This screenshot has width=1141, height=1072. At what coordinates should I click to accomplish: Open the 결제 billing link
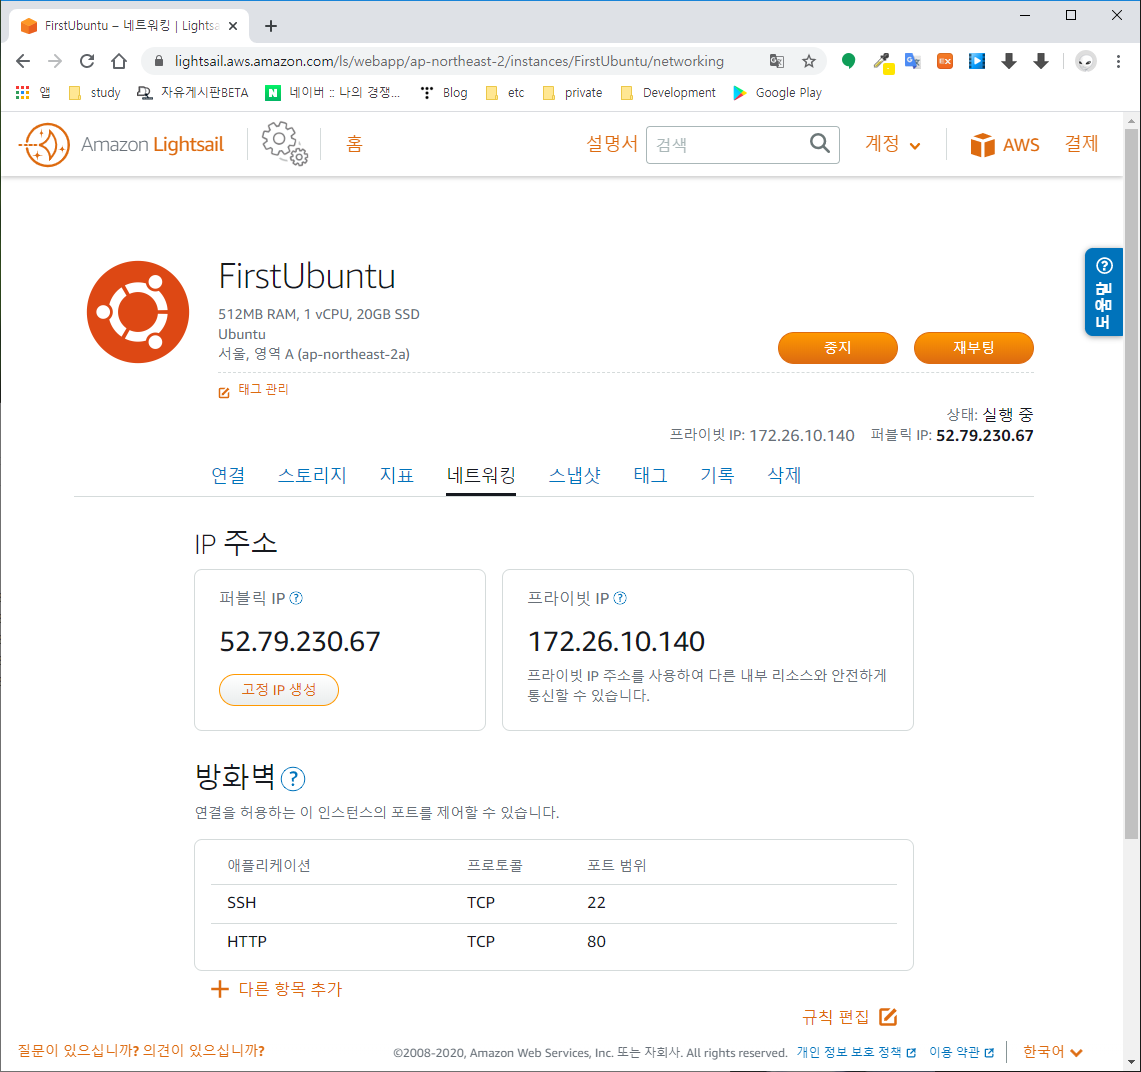pos(1081,144)
